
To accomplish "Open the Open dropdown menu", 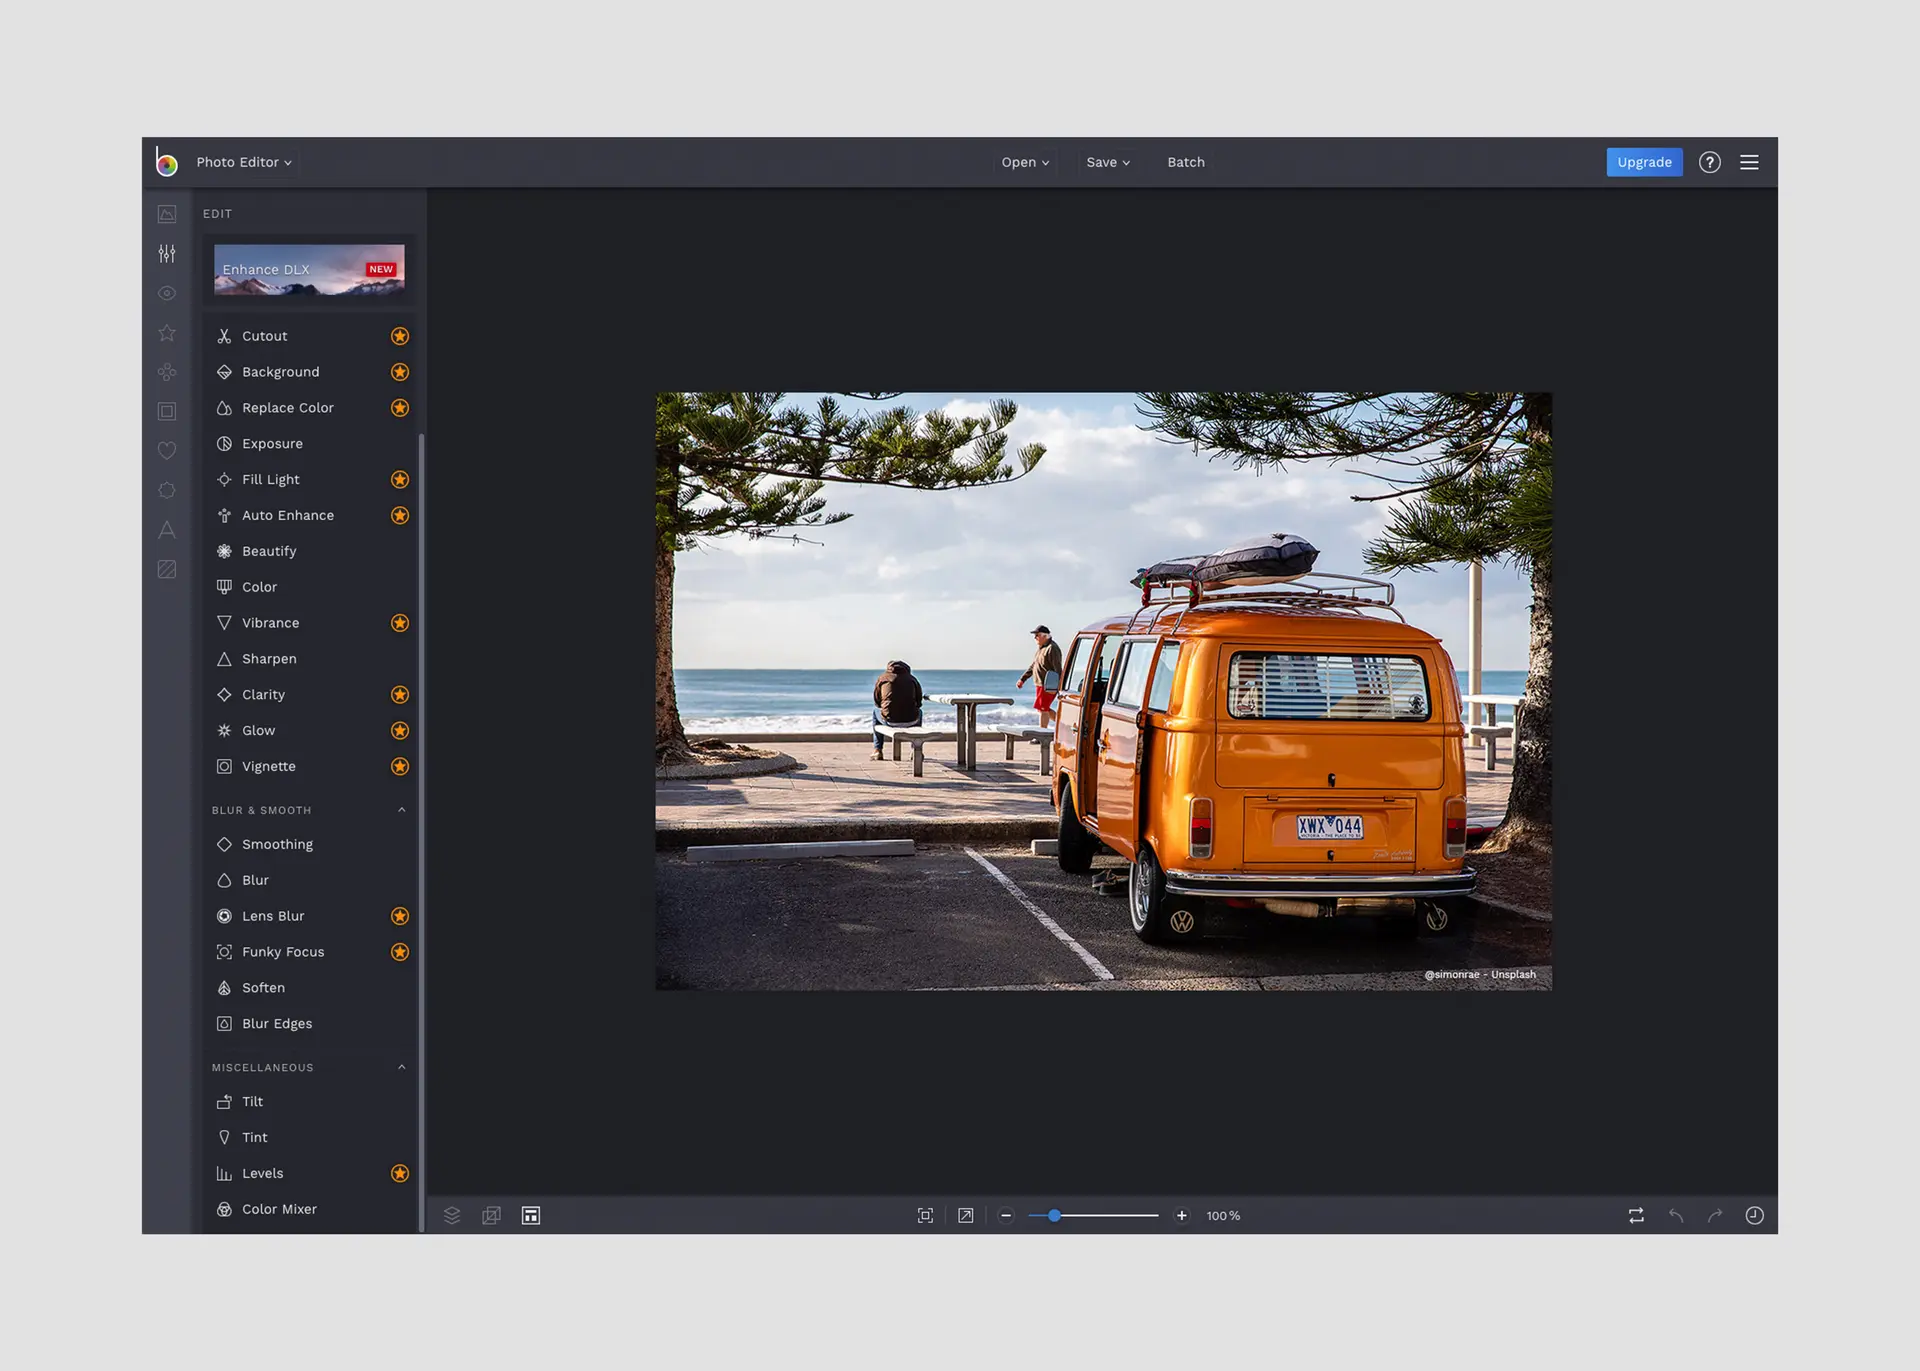I will tap(1025, 162).
